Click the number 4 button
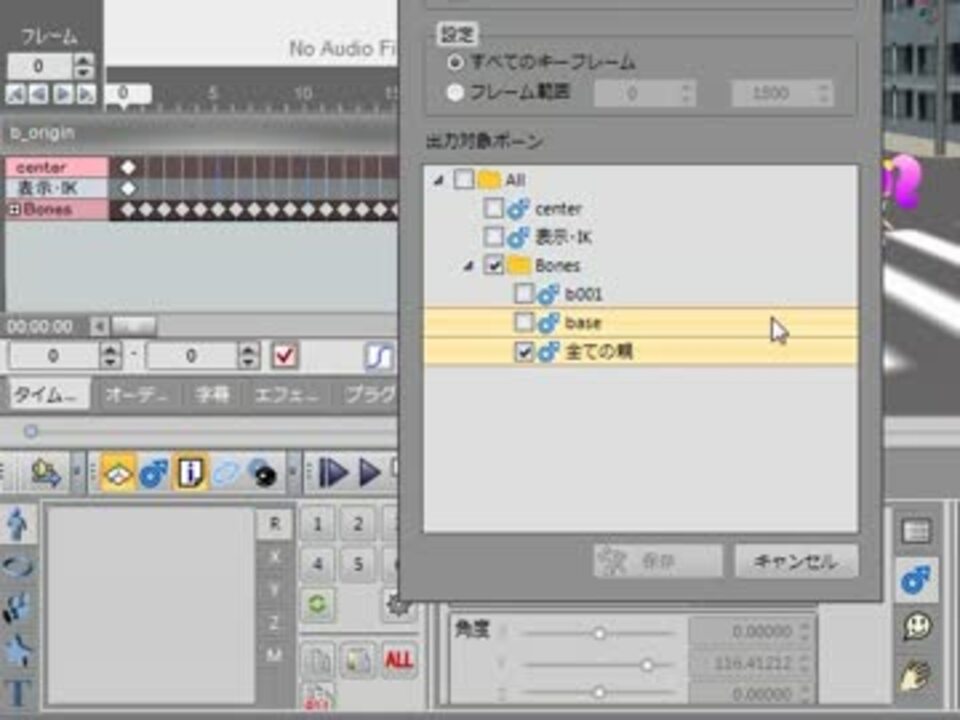 pyautogui.click(x=317, y=564)
